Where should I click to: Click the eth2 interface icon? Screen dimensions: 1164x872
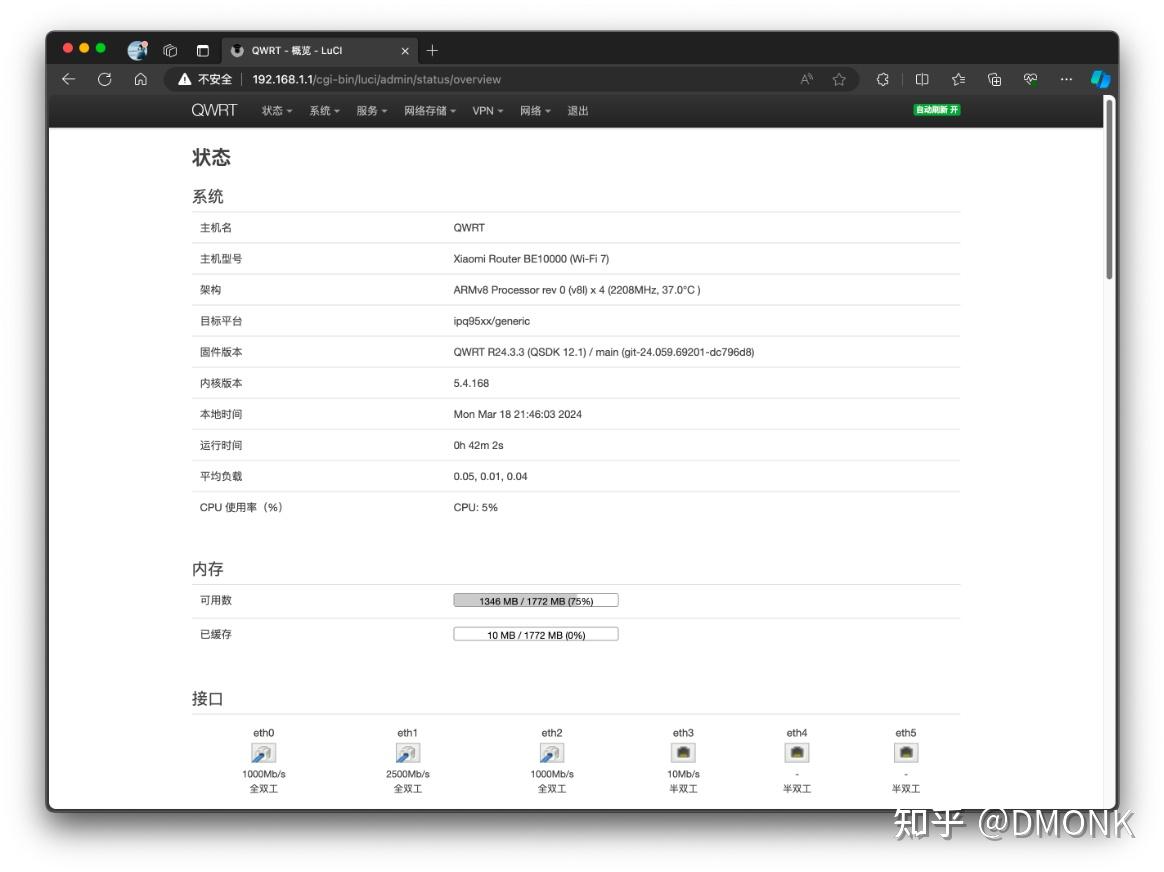552,752
